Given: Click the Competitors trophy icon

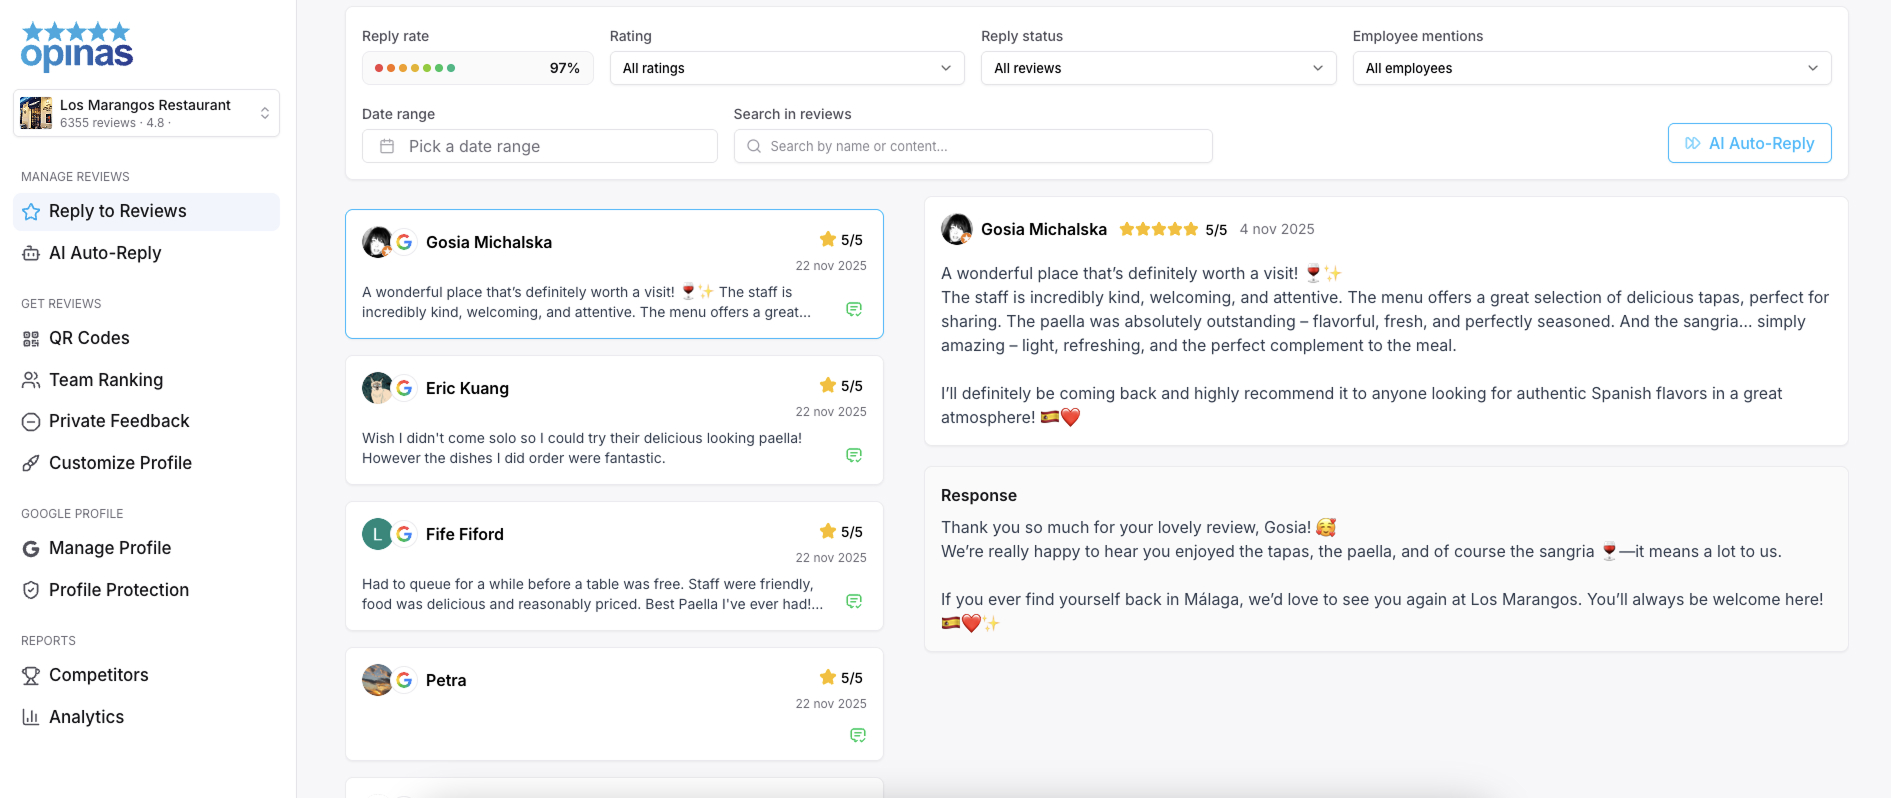Looking at the screenshot, I should [x=31, y=676].
